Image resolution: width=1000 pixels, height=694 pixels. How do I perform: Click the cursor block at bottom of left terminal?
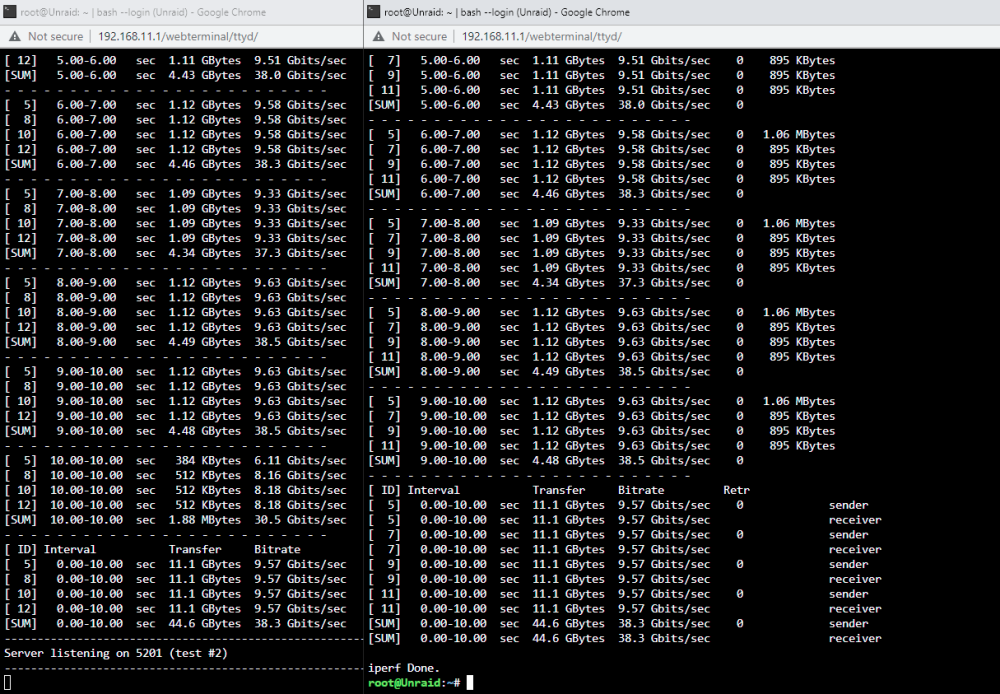[8, 683]
